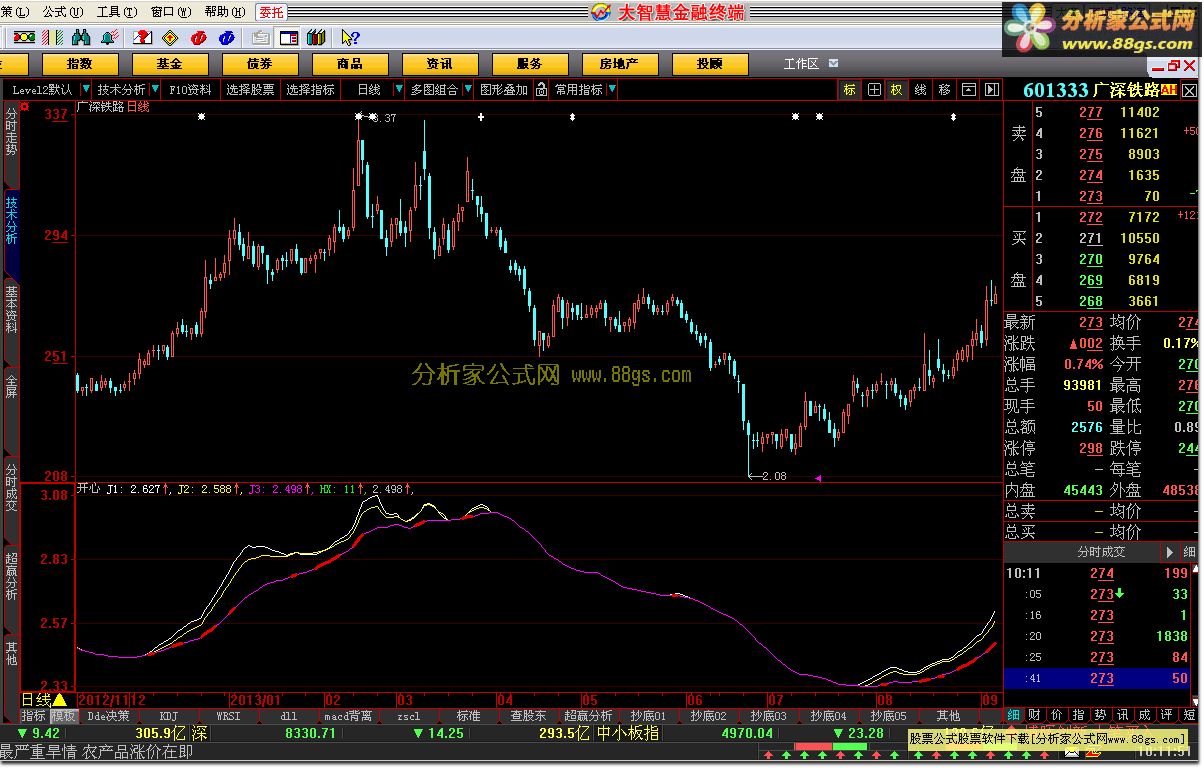Click the 指数 category button
Viewport: 1204px width, 768px height.
80,64
